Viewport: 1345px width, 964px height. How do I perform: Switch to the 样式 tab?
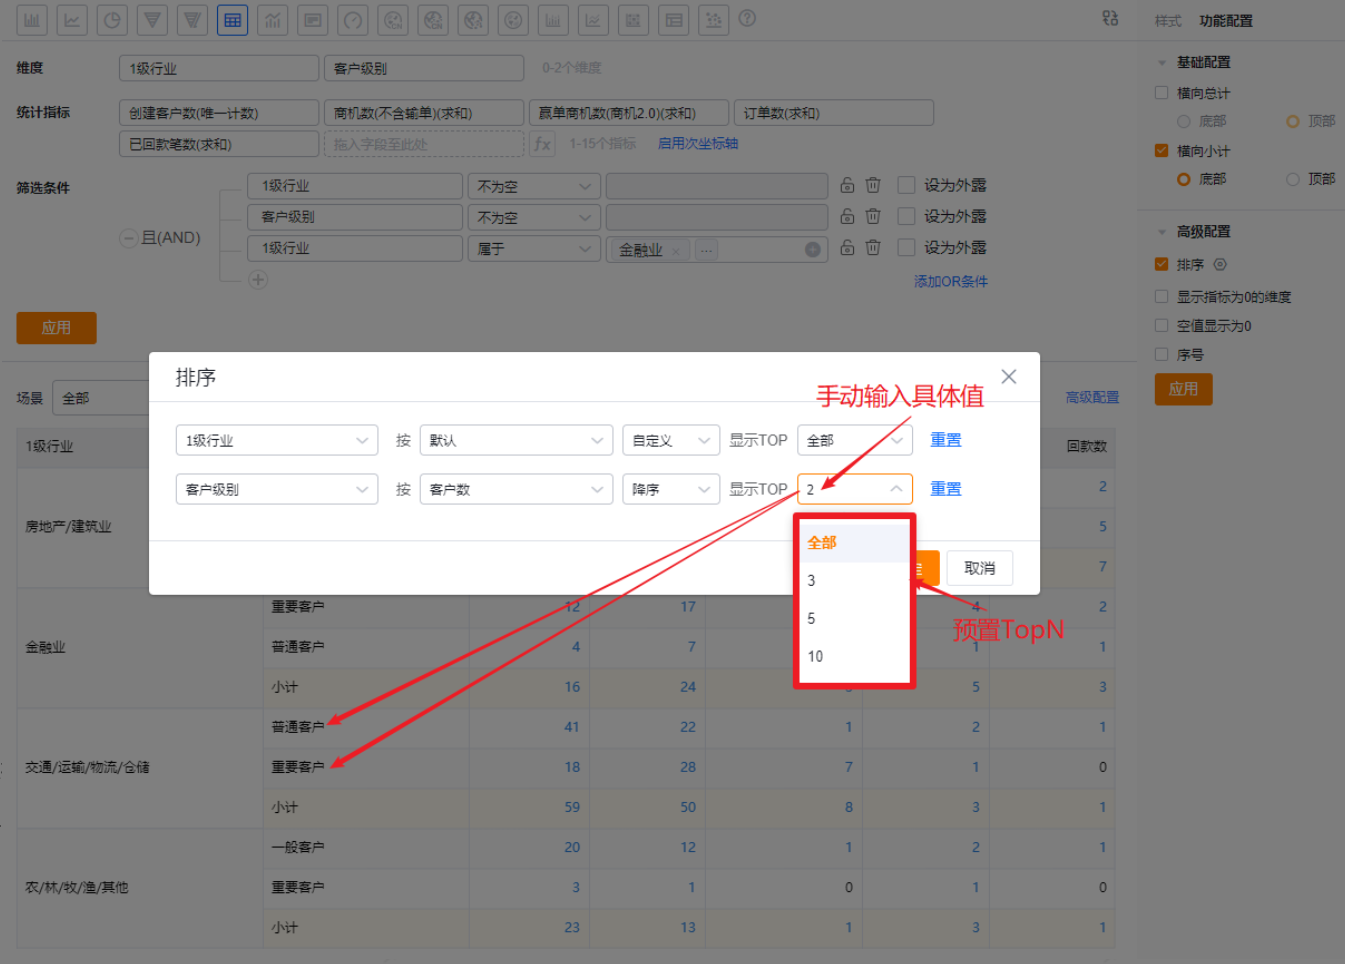pyautogui.click(x=1168, y=21)
